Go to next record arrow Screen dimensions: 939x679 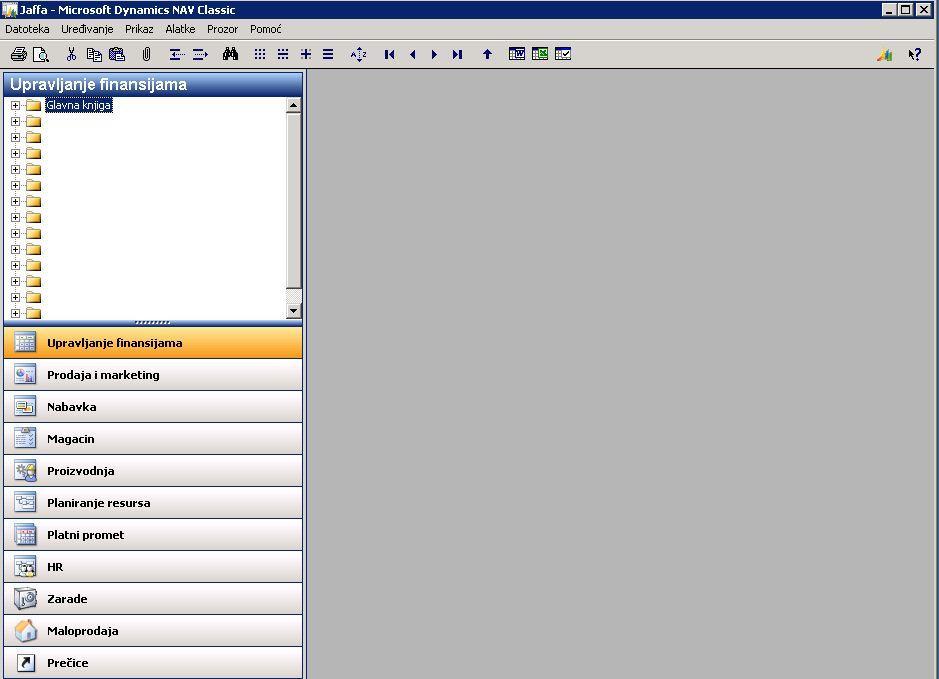(434, 54)
